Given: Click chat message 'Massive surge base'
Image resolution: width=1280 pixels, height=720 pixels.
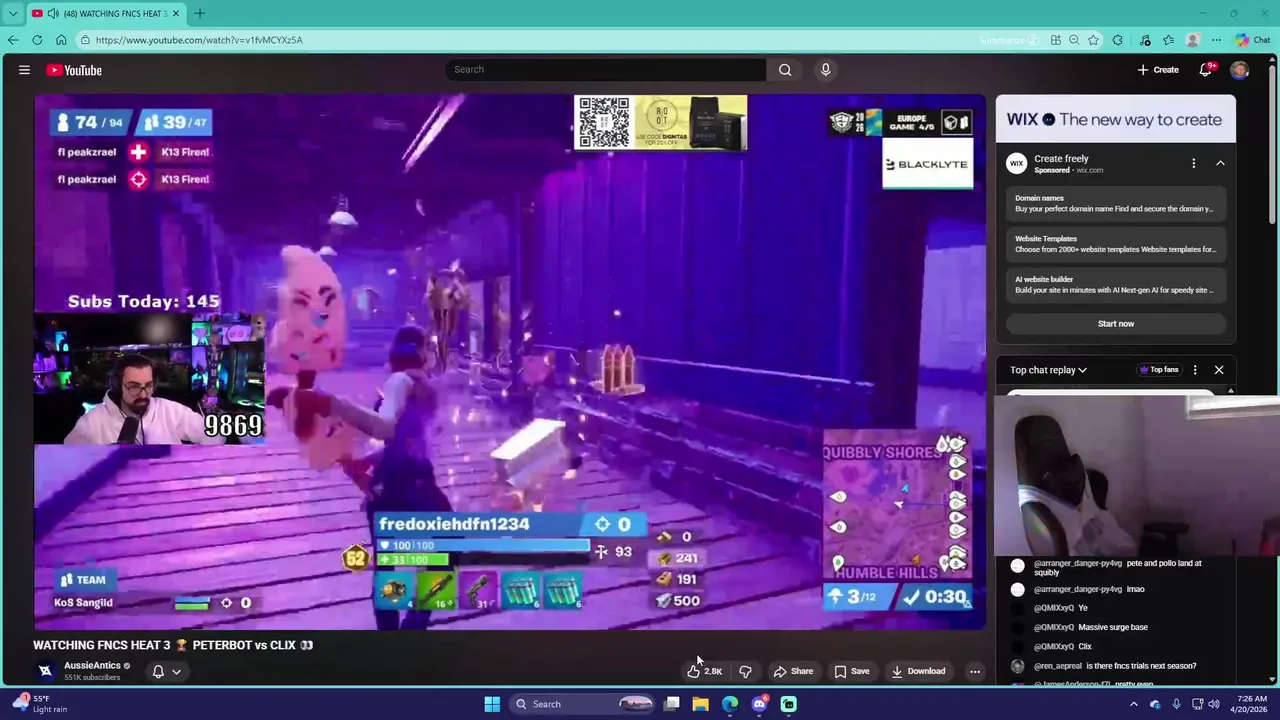Looking at the screenshot, I should pos(1113,627).
